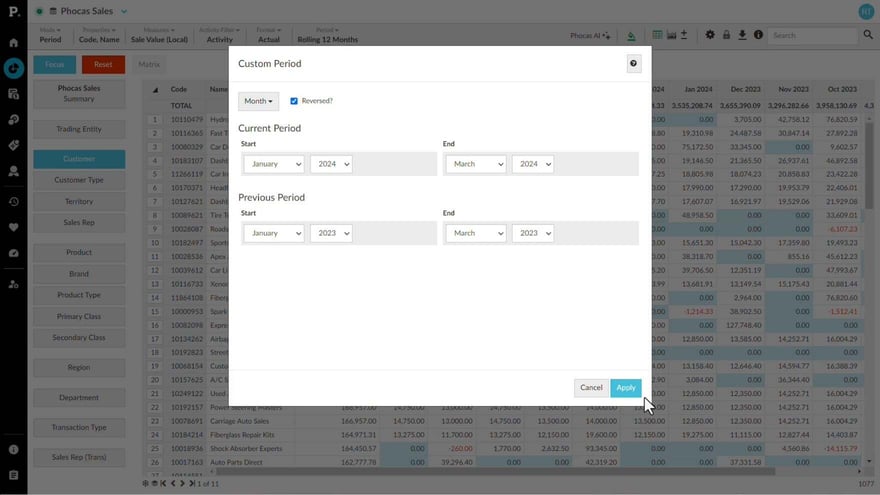880x495 pixels.
Task: Open Current Period end year dropdown
Action: point(532,164)
